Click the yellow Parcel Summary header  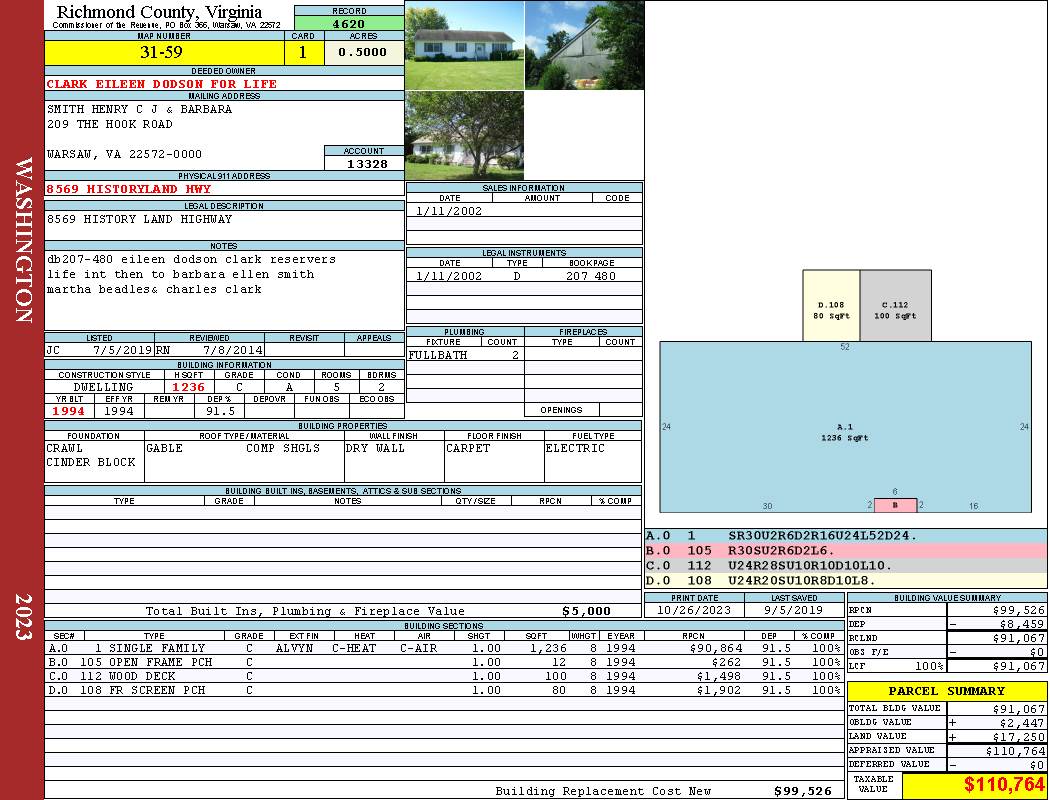947,691
